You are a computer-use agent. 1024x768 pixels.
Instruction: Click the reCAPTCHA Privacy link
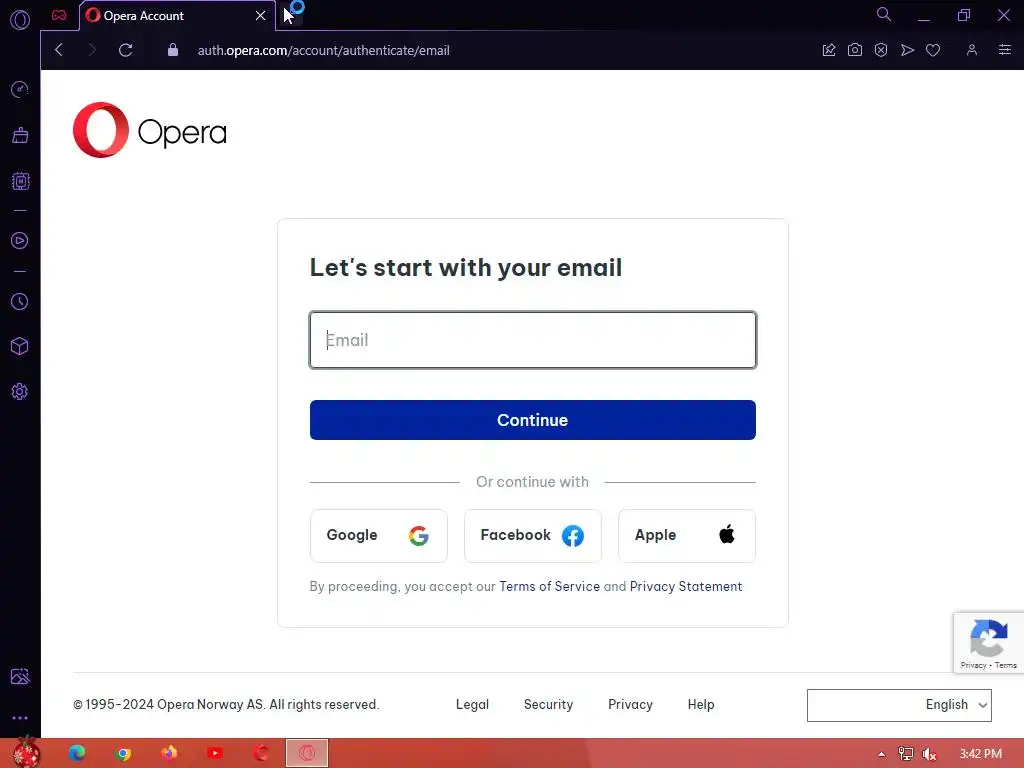pyautogui.click(x=973, y=665)
